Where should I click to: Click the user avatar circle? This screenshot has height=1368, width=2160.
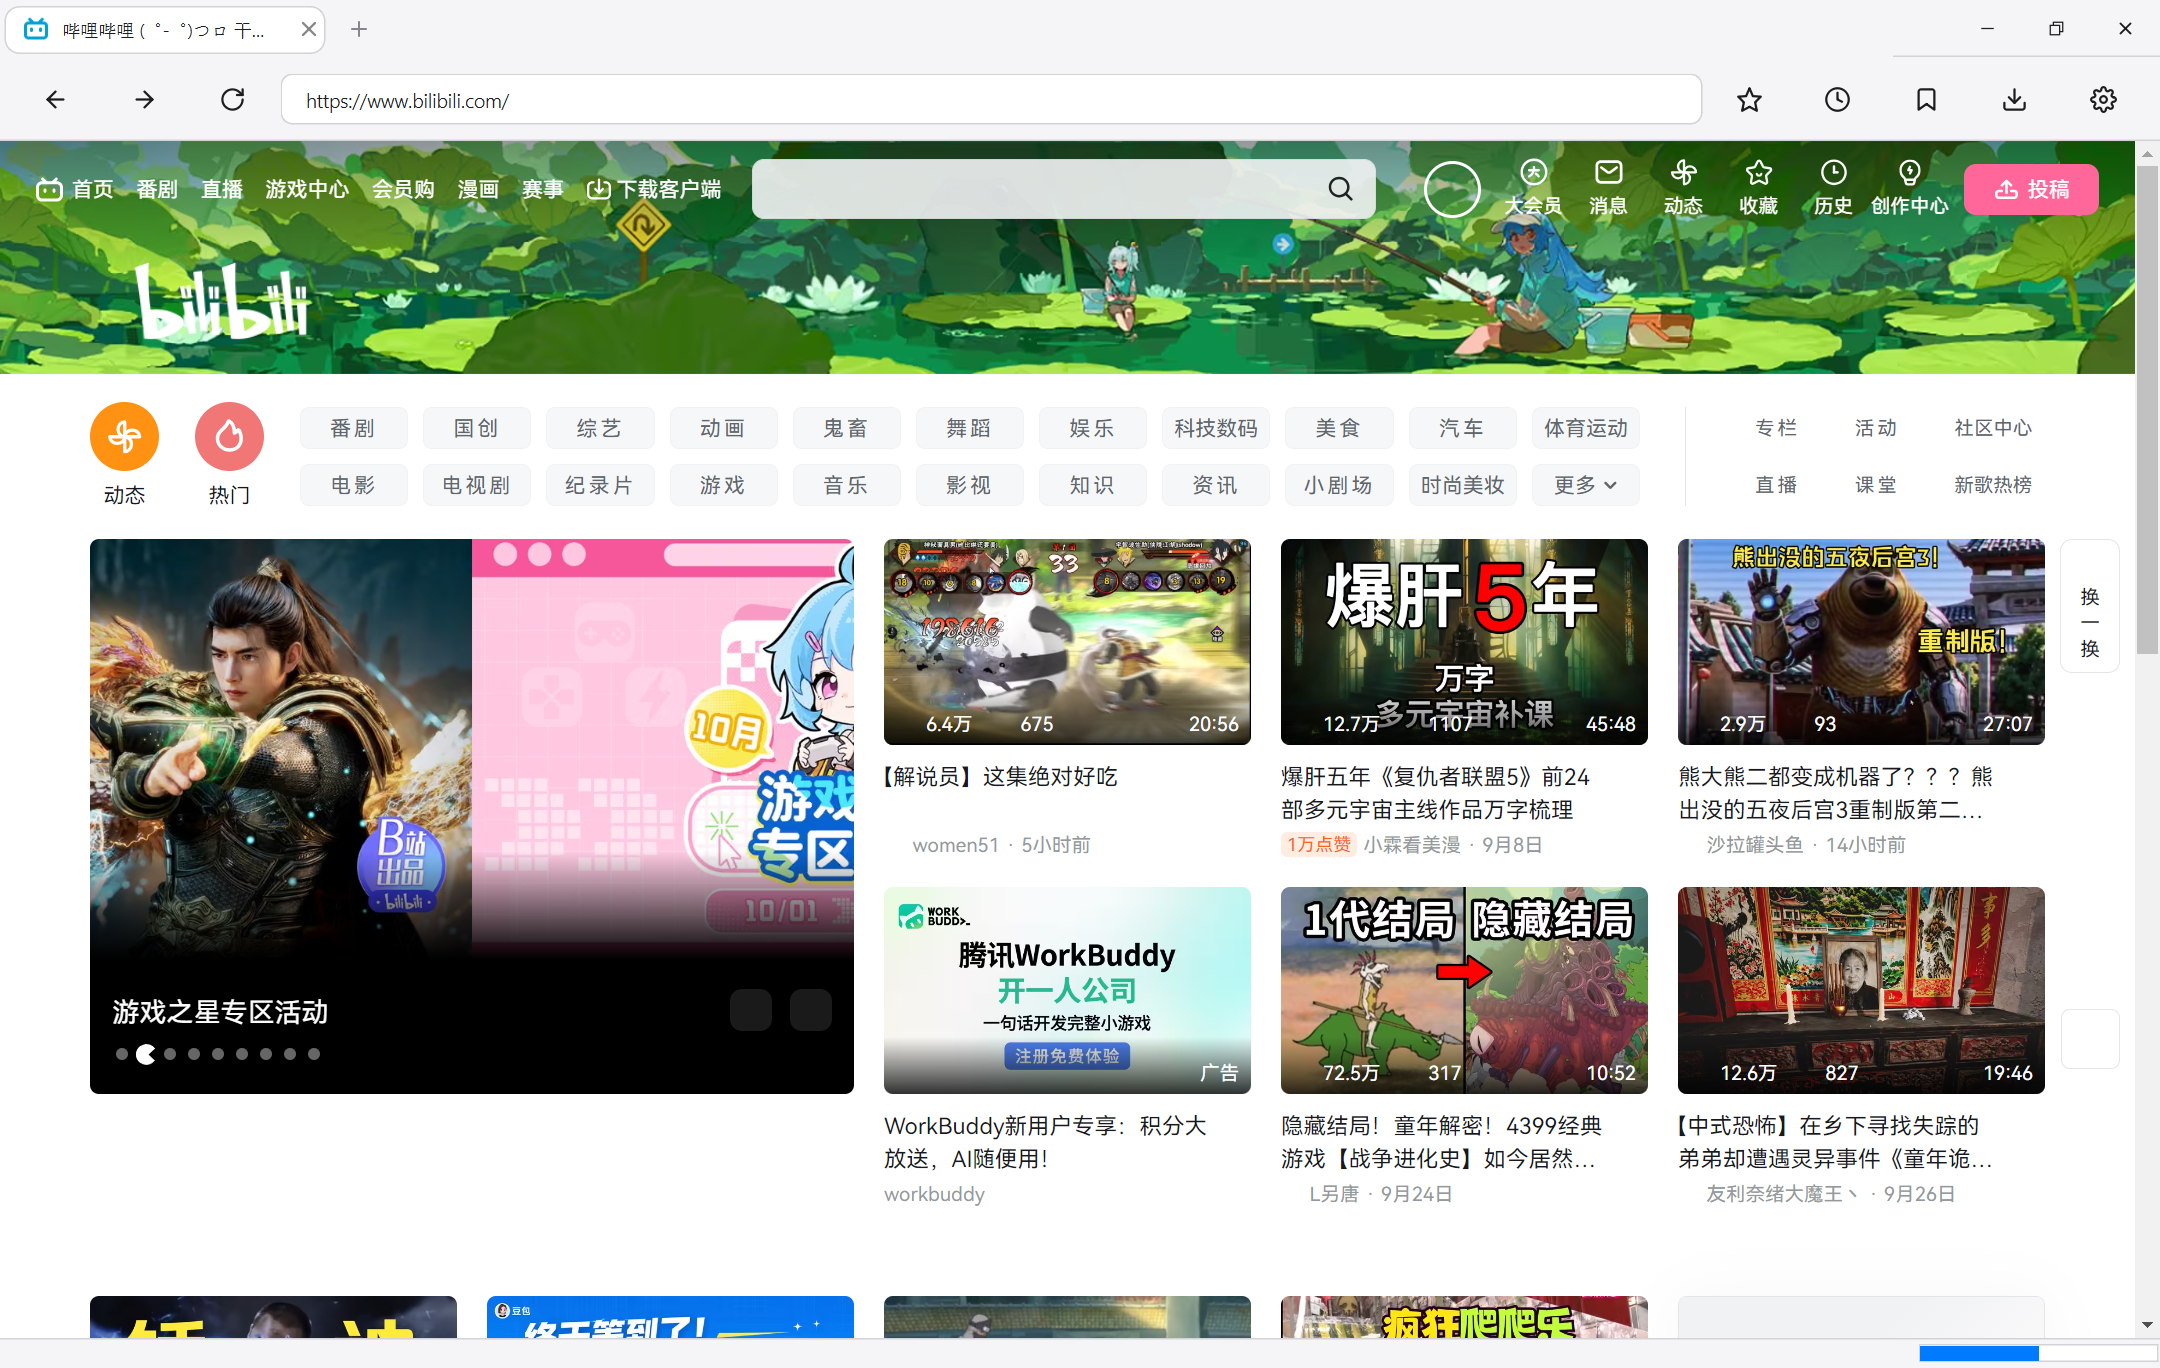click(x=1452, y=189)
